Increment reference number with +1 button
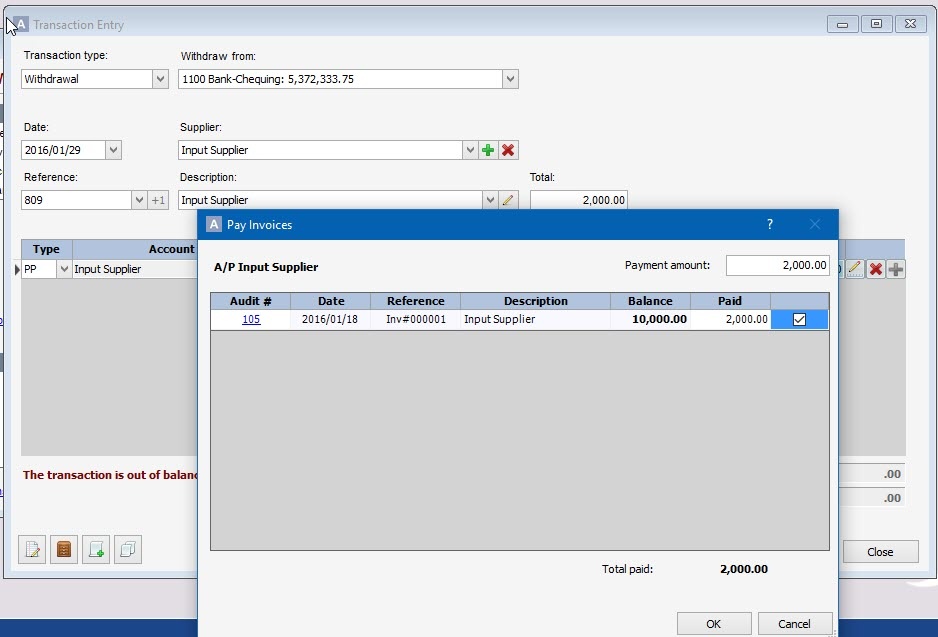Viewport: 938px width, 637px height. point(158,200)
